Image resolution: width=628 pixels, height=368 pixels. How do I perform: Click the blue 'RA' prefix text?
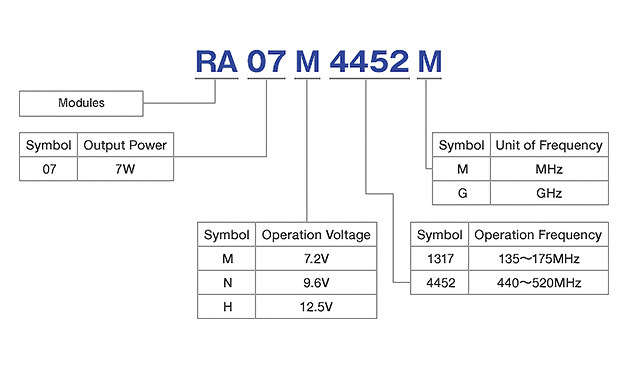point(216,62)
